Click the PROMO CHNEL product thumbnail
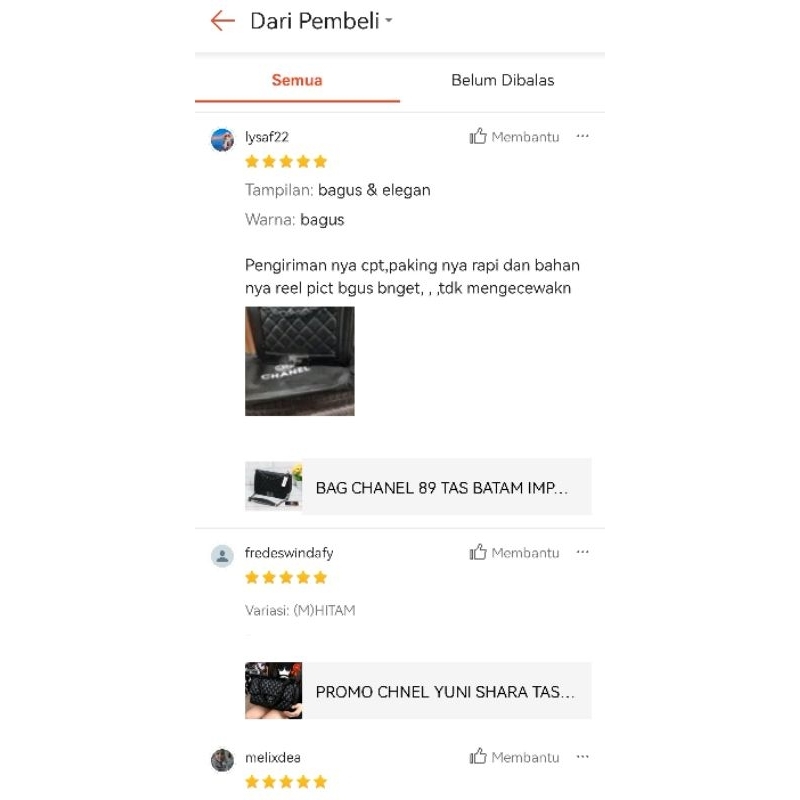Viewport: 800px width, 800px height. pyautogui.click(x=273, y=691)
